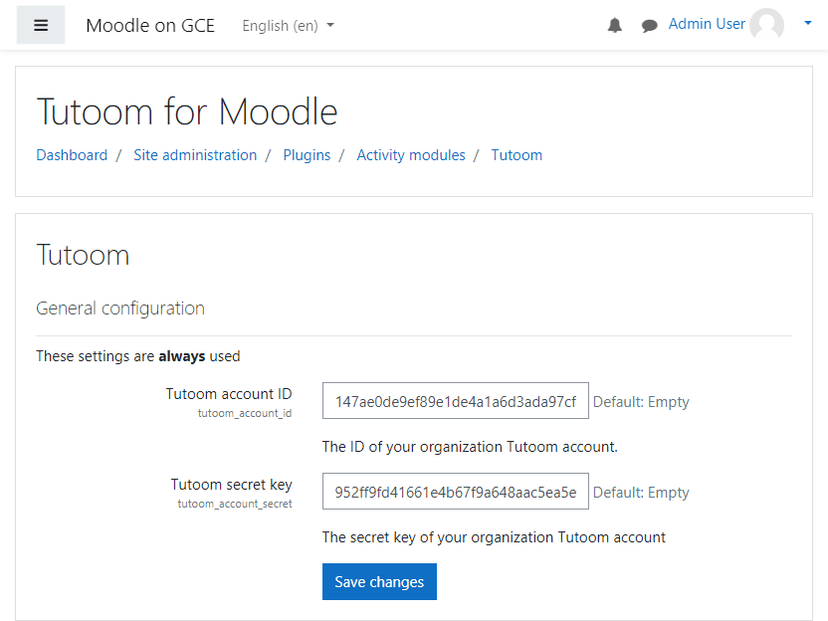Open Site administration breadcrumb
828x621 pixels.
tap(195, 155)
